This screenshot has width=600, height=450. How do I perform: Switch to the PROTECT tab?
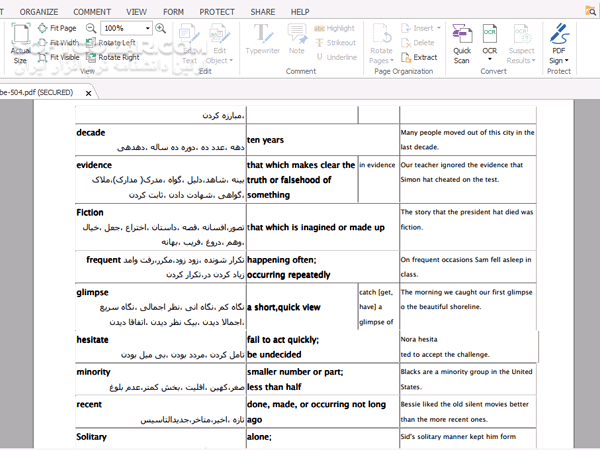[216, 11]
